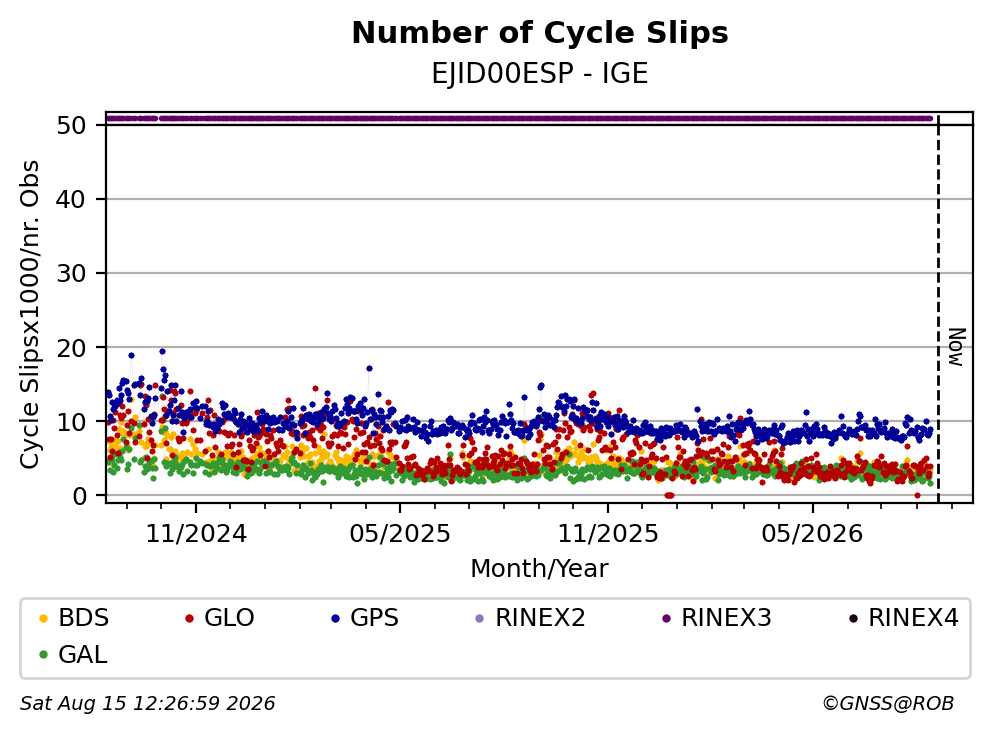This screenshot has height=734, width=992.
Task: Click the RINEX3 purple legend marker
Action: [x=666, y=618]
